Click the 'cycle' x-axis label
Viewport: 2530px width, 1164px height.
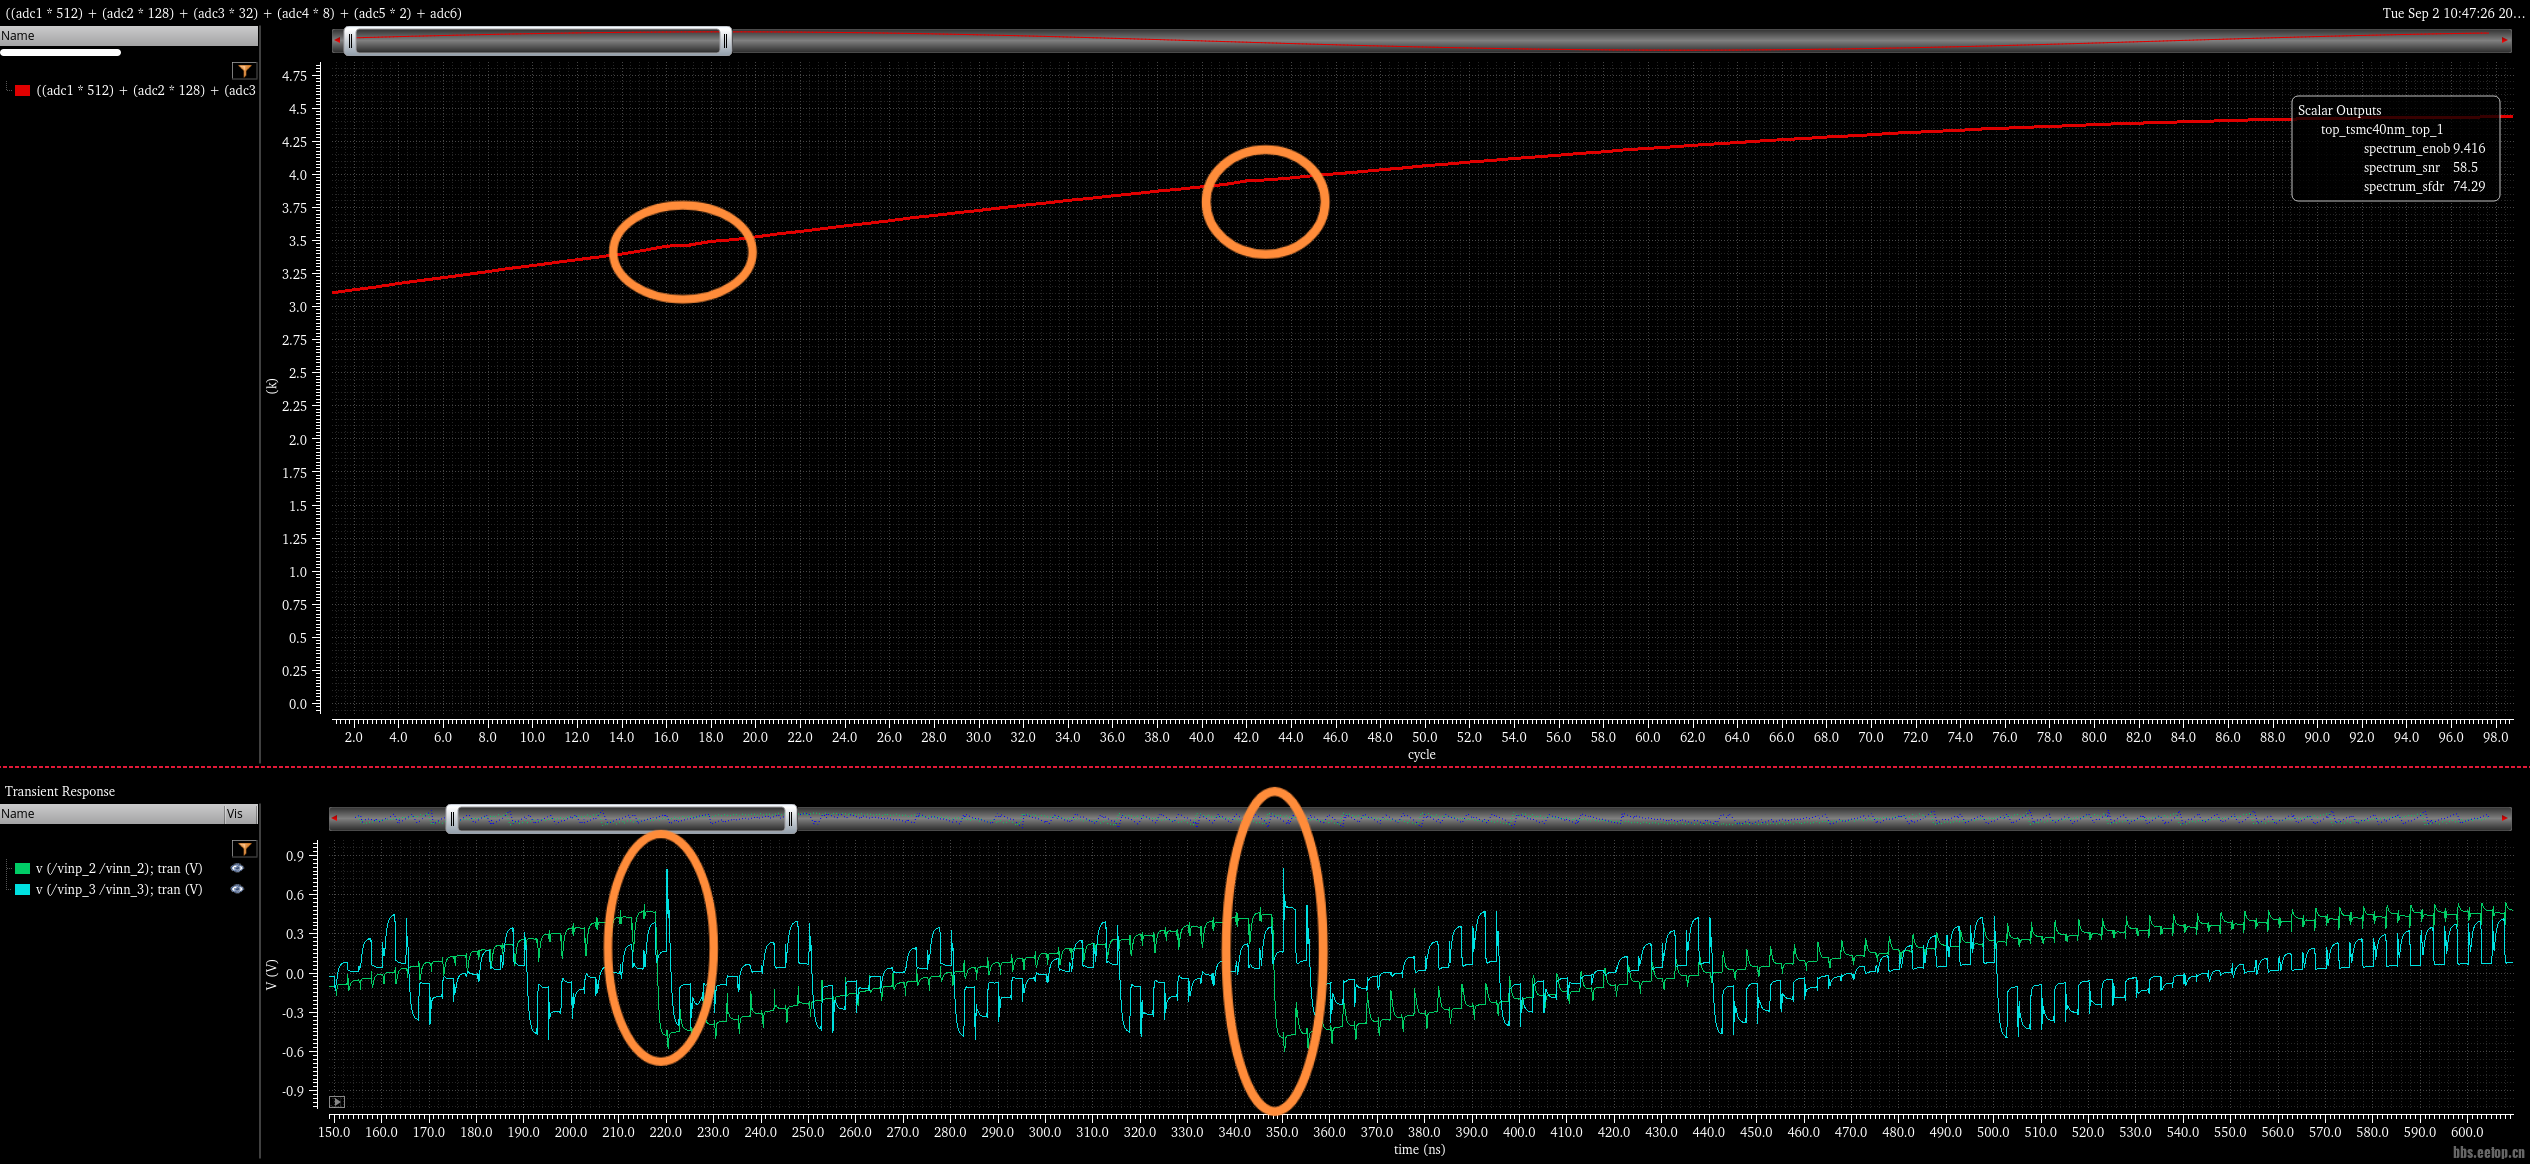pyautogui.click(x=1421, y=755)
